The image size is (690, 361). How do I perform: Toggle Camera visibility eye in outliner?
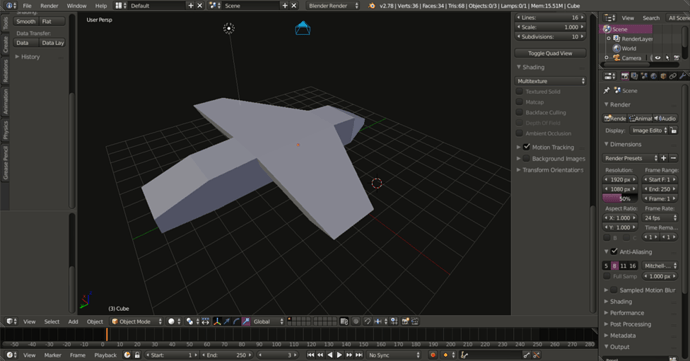[x=658, y=58]
